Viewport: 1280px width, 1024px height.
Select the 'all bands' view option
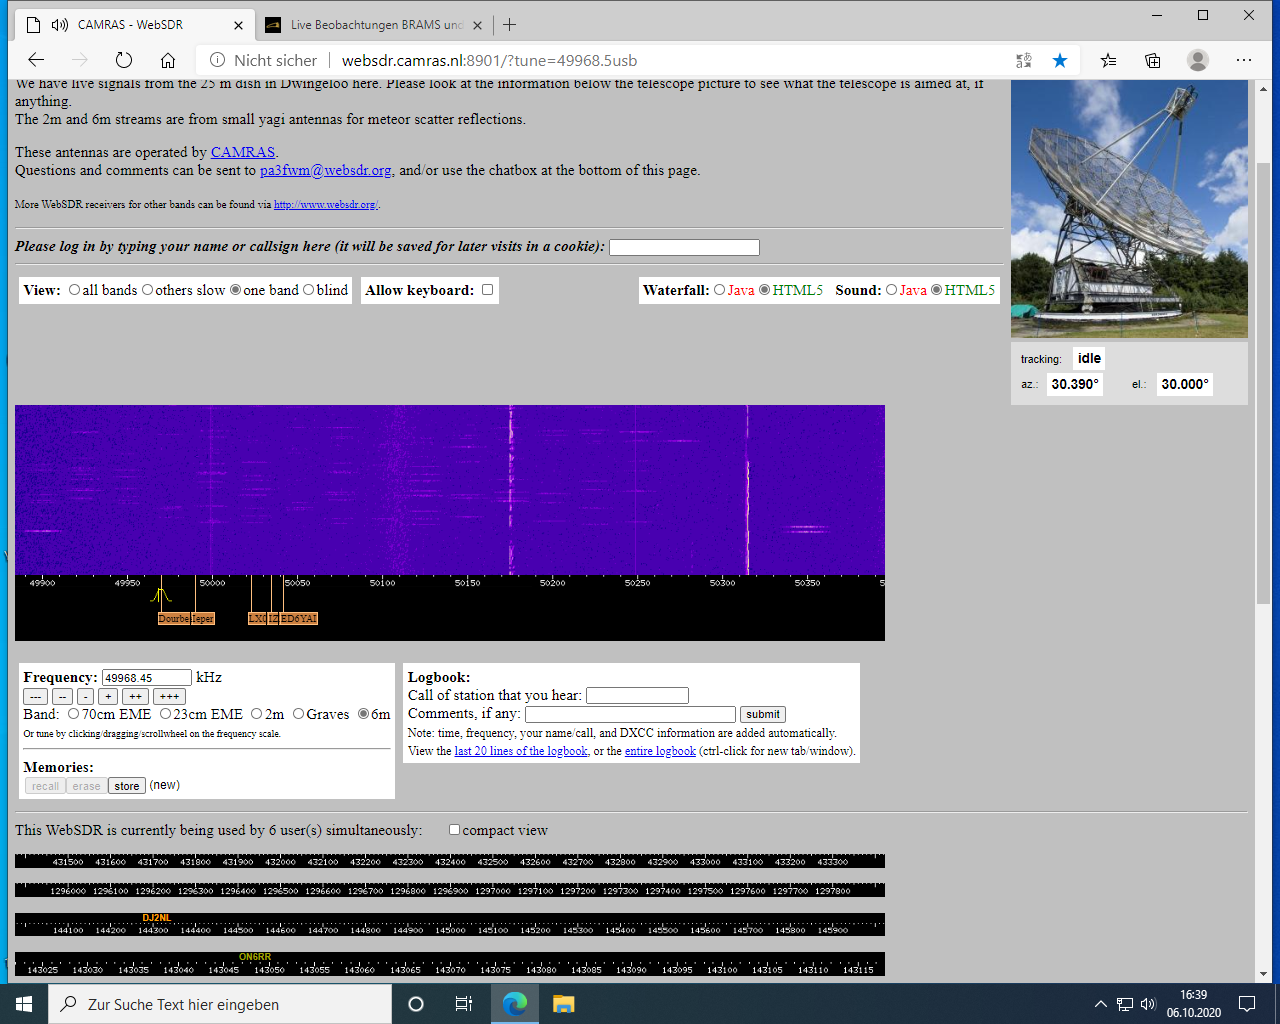click(x=74, y=290)
